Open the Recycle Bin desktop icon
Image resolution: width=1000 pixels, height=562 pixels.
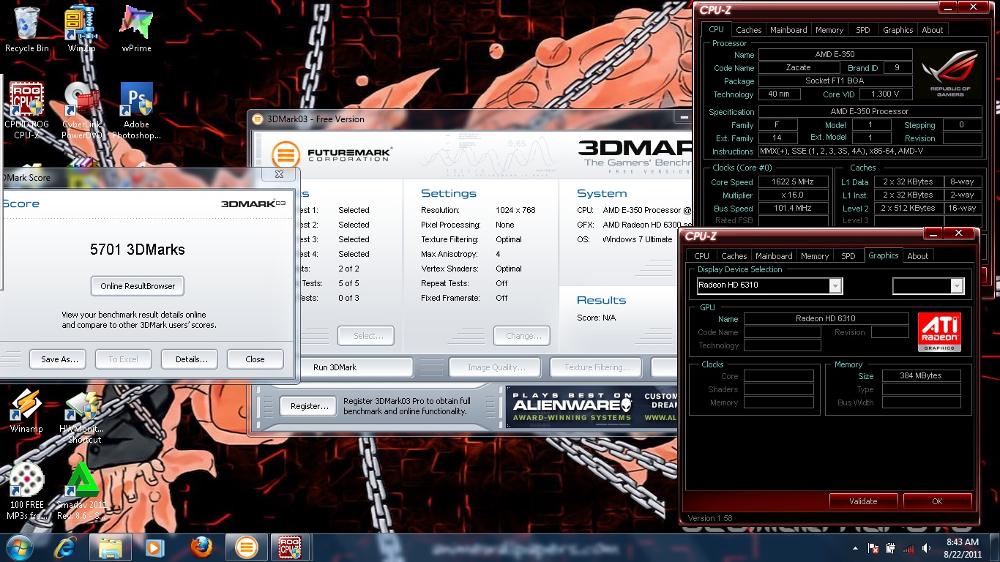tap(26, 29)
